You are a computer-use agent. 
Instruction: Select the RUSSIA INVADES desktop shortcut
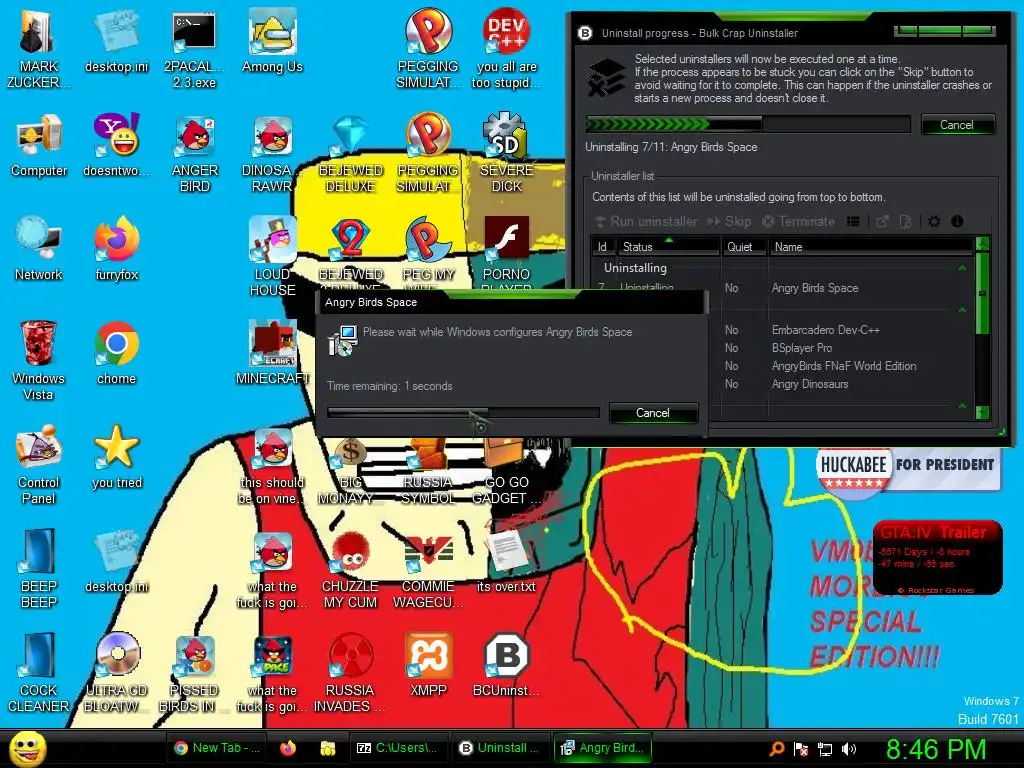pyautogui.click(x=350, y=673)
